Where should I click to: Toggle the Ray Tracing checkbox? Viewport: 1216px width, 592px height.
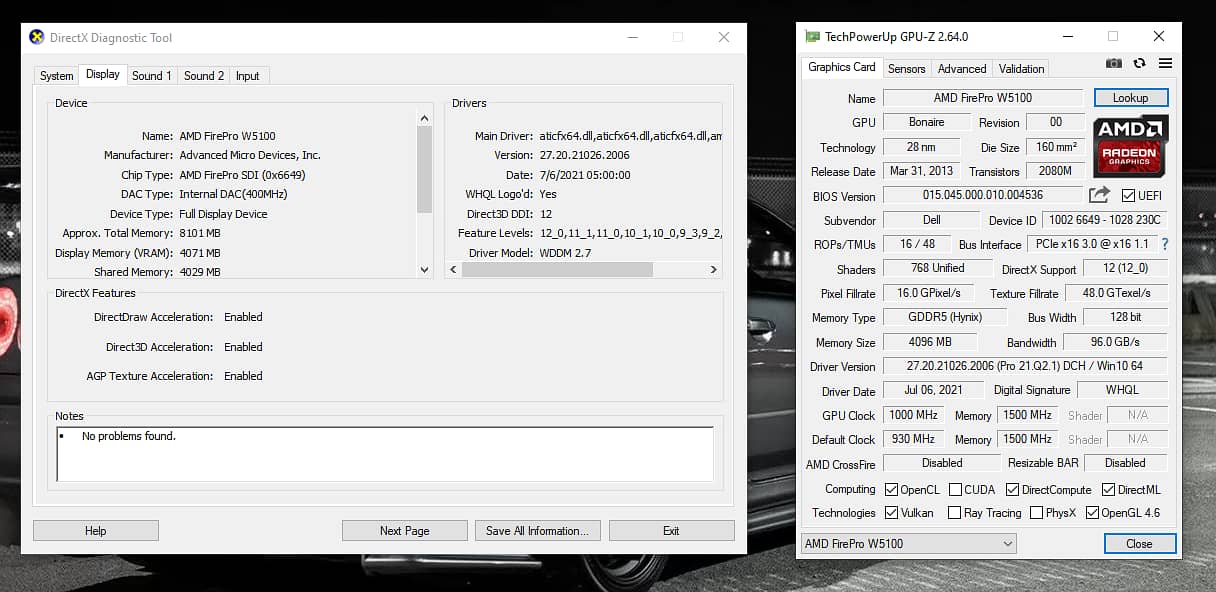tap(955, 513)
